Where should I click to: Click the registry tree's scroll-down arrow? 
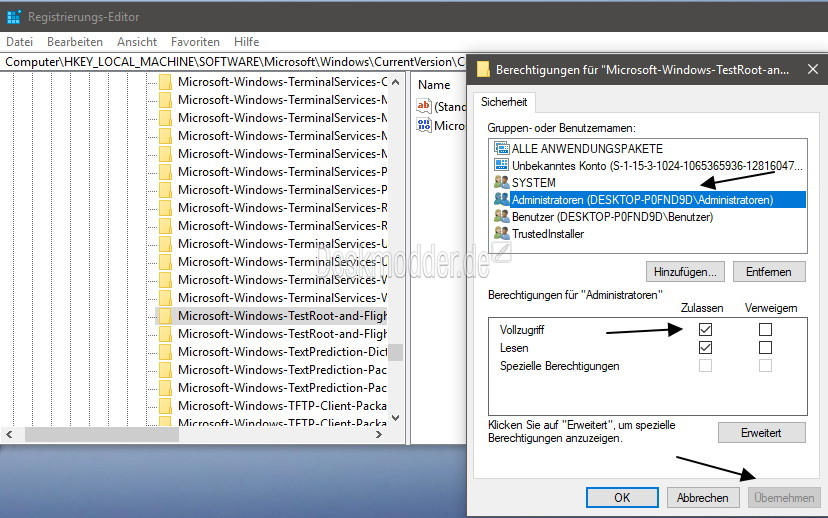pyautogui.click(x=396, y=418)
